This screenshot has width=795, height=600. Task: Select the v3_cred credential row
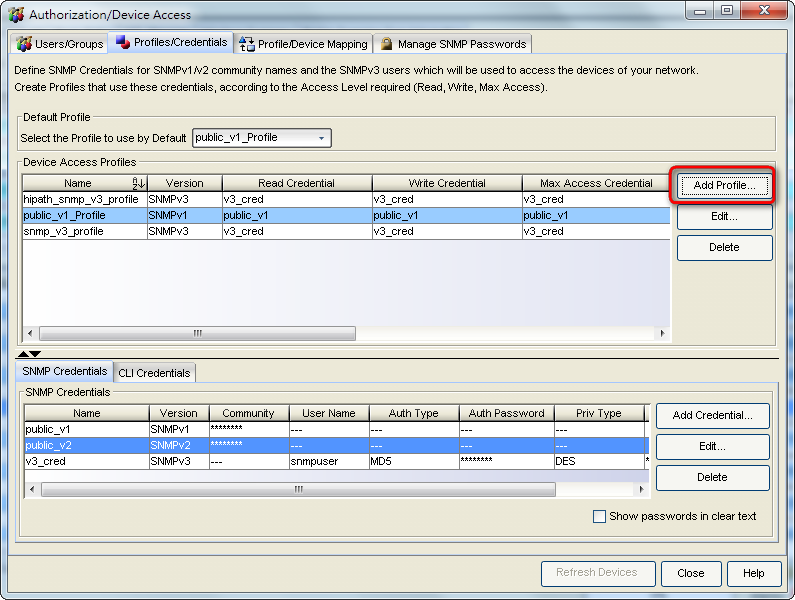pyautogui.click(x=337, y=462)
